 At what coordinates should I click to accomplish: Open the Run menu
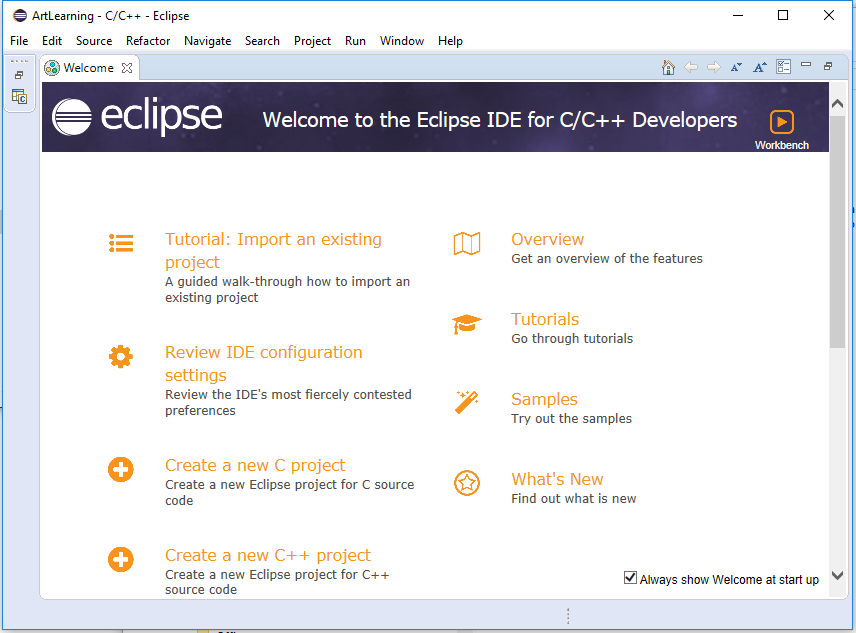click(x=355, y=41)
